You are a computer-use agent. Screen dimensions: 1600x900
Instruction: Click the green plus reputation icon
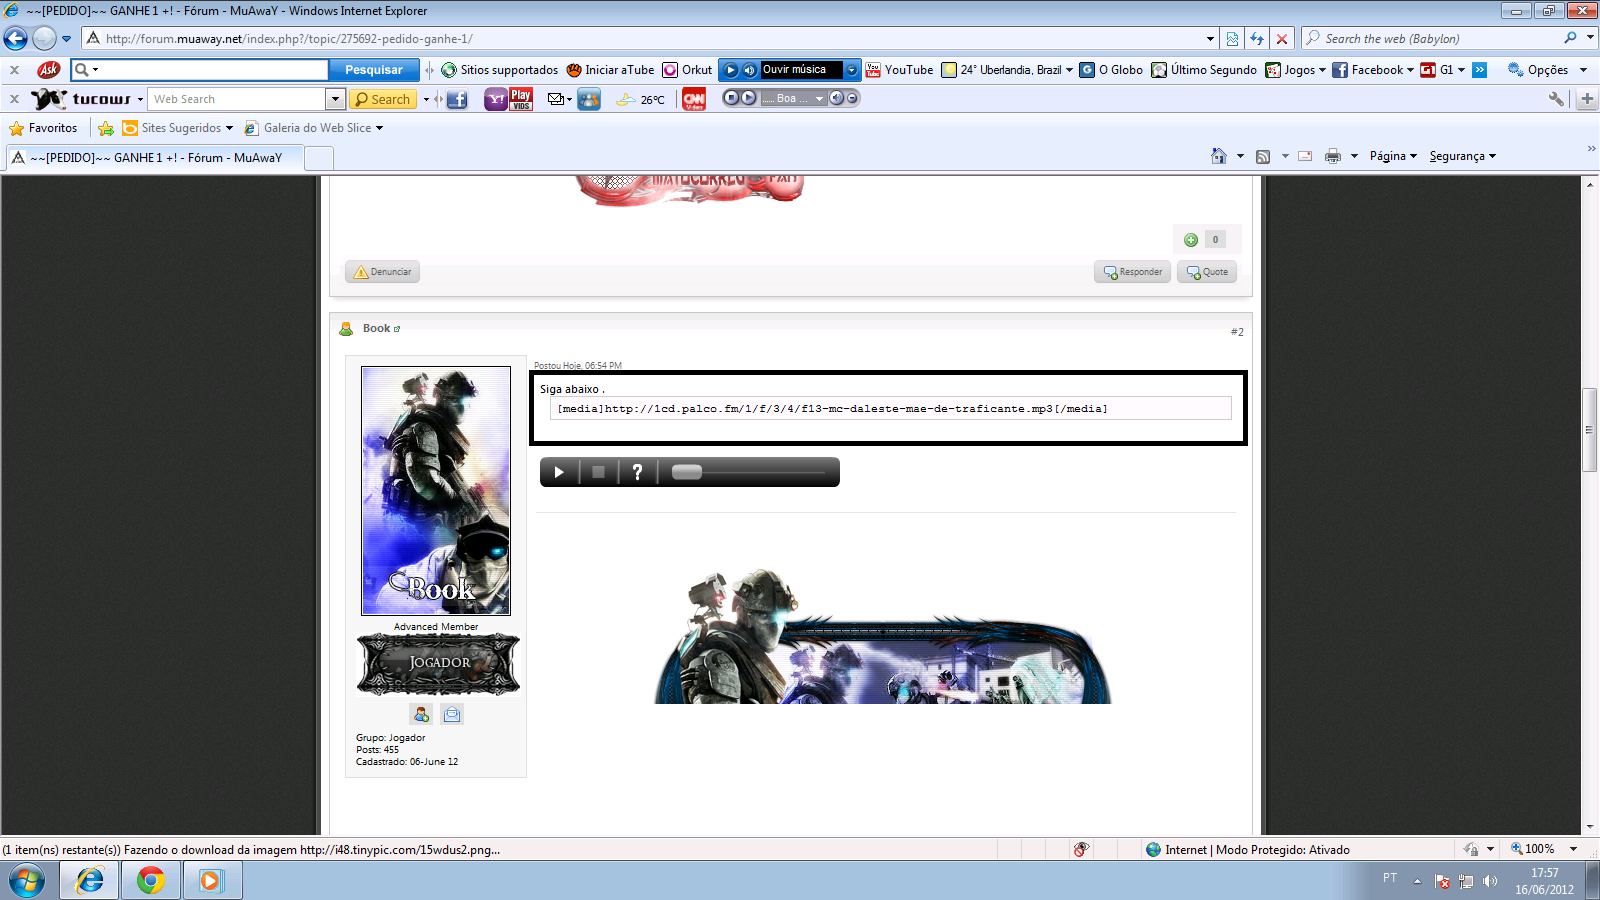tap(1191, 240)
